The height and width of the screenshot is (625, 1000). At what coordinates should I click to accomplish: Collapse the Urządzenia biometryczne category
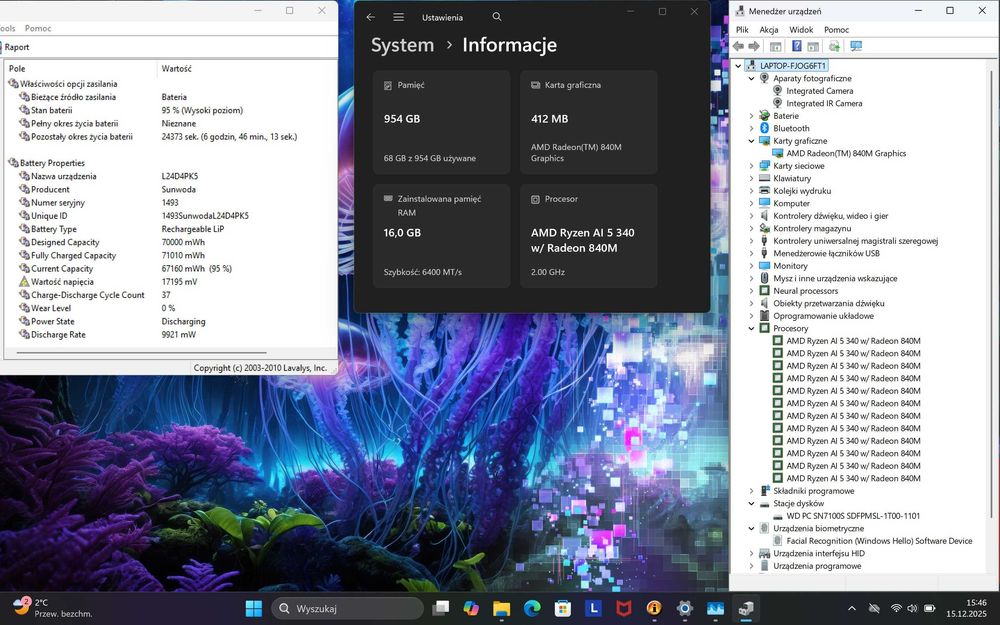[x=751, y=528]
